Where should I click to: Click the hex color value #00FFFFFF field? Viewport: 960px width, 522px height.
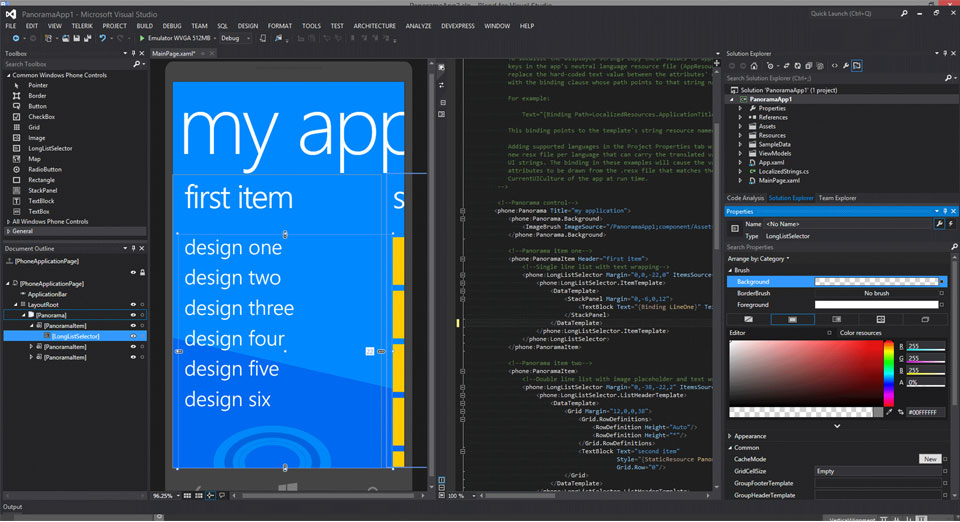[x=925, y=412]
